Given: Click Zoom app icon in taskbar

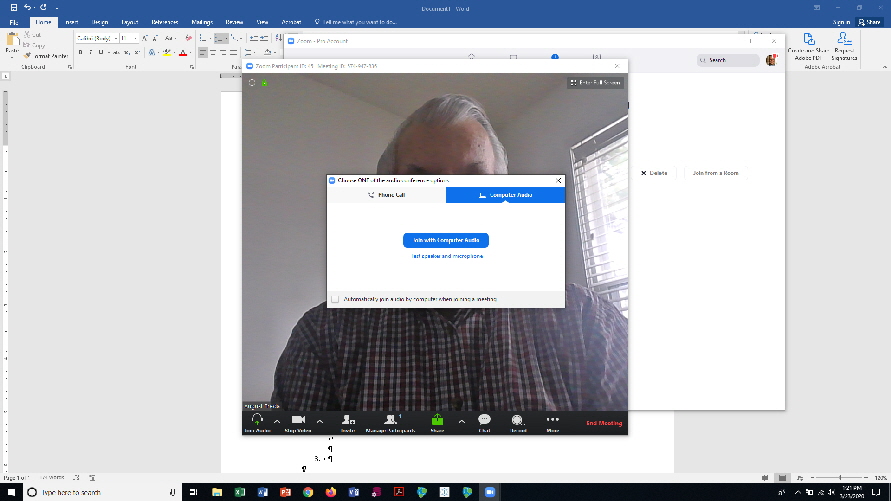Looking at the screenshot, I should tap(490, 492).
